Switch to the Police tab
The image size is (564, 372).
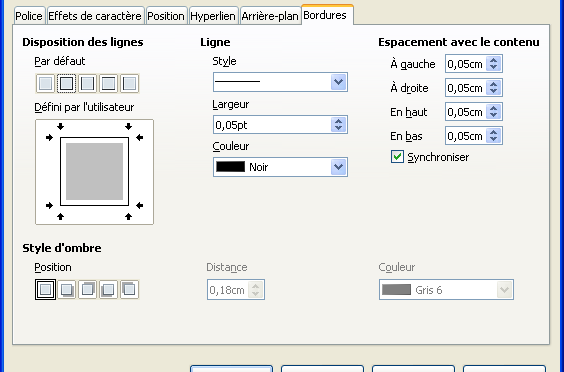pyautogui.click(x=29, y=16)
